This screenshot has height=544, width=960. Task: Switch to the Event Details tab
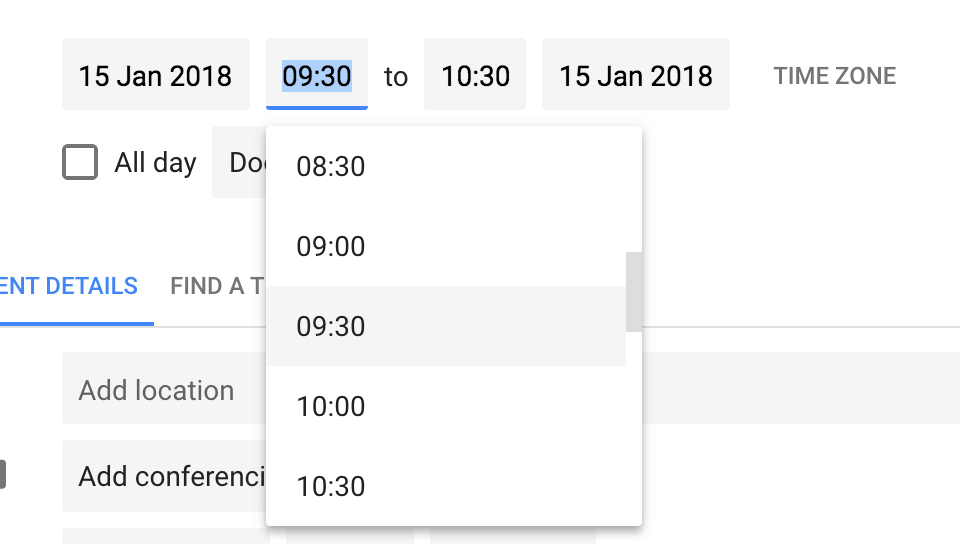tap(70, 287)
